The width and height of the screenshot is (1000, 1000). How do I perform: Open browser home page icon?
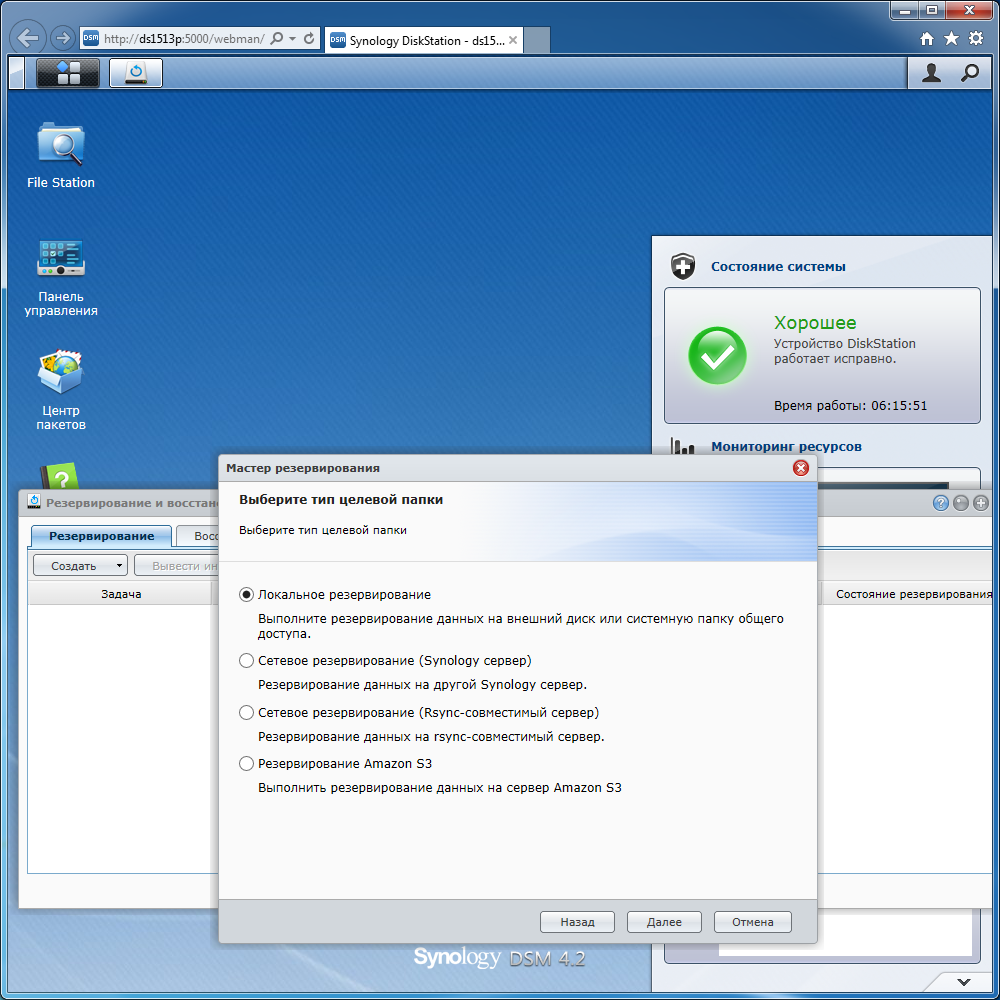[x=927, y=39]
